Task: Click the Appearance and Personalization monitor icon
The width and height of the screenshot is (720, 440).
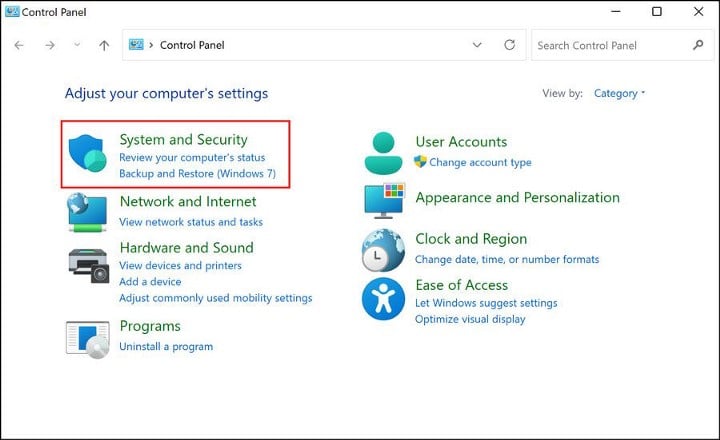Action: [x=384, y=201]
